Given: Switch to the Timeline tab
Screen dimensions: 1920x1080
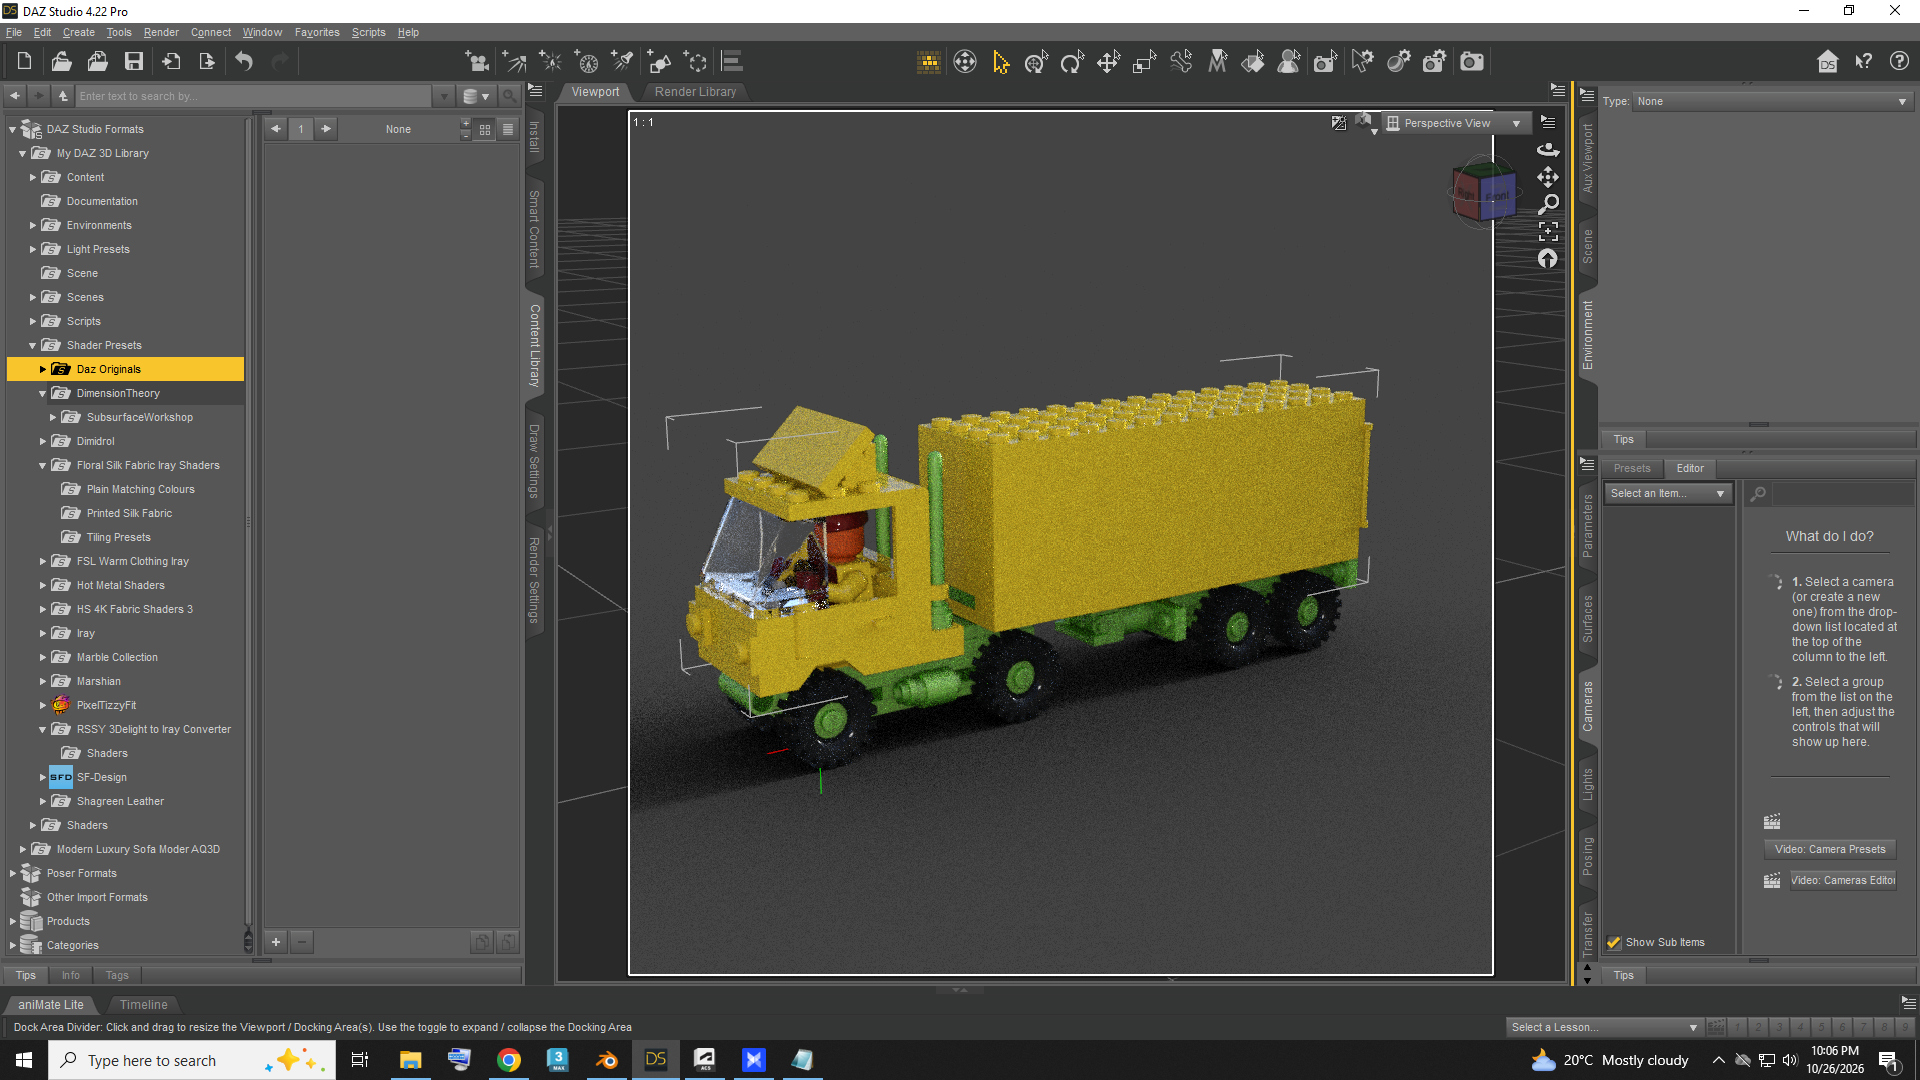Looking at the screenshot, I should click(x=143, y=1005).
